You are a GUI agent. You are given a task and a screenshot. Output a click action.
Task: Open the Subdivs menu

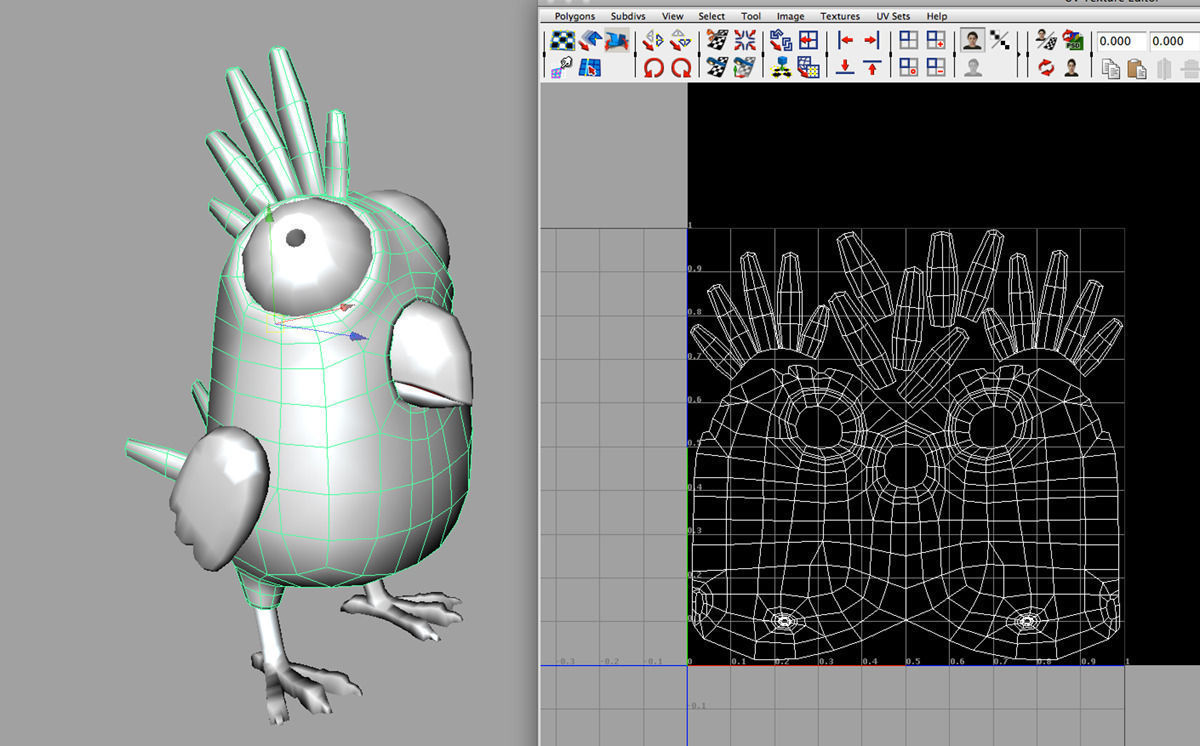click(x=628, y=17)
